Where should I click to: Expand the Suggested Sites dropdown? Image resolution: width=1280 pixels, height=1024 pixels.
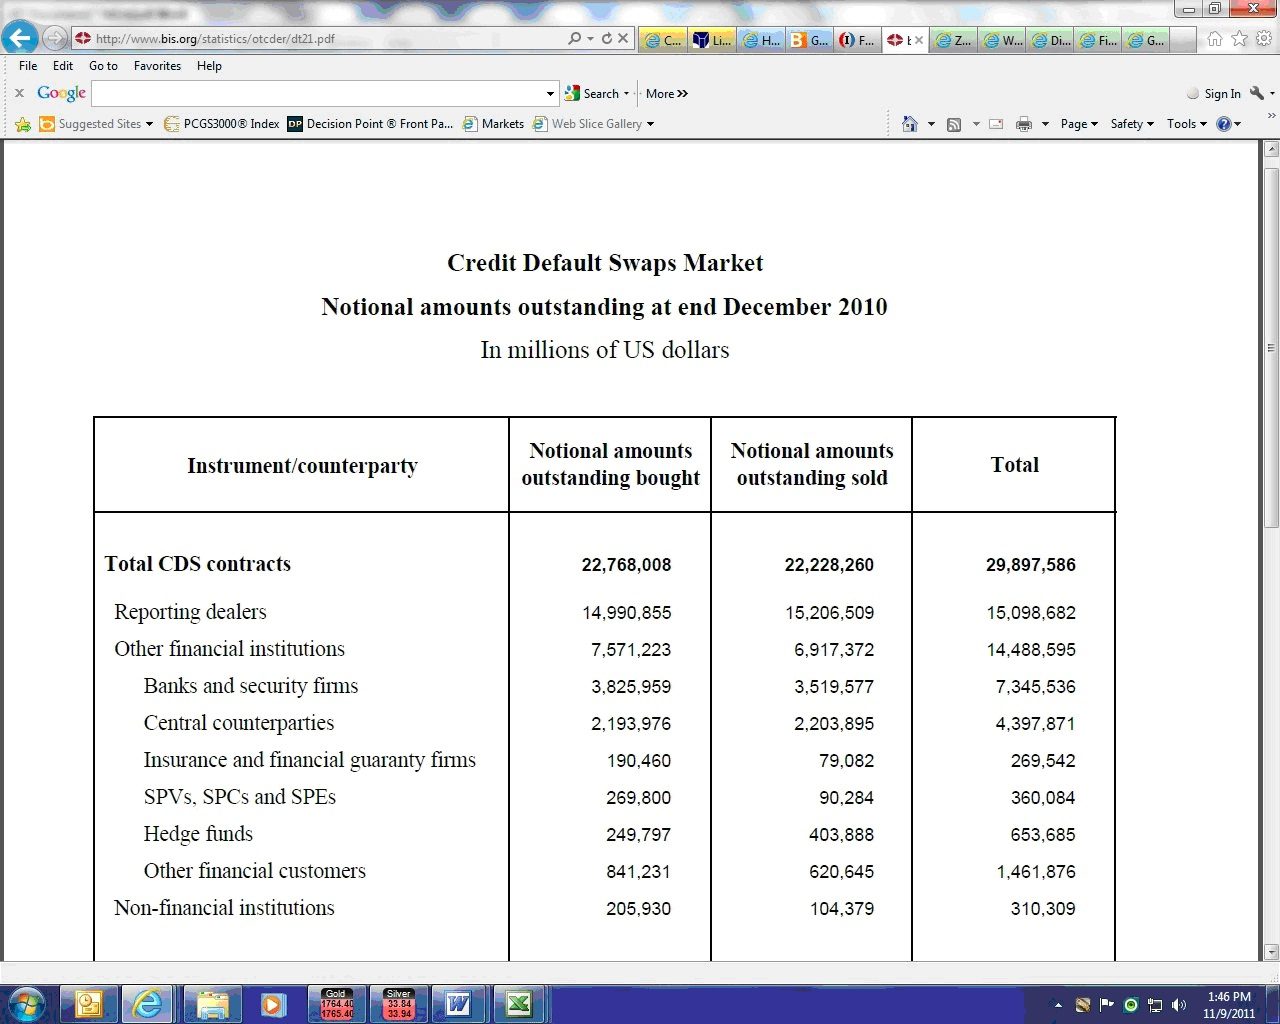(x=149, y=124)
